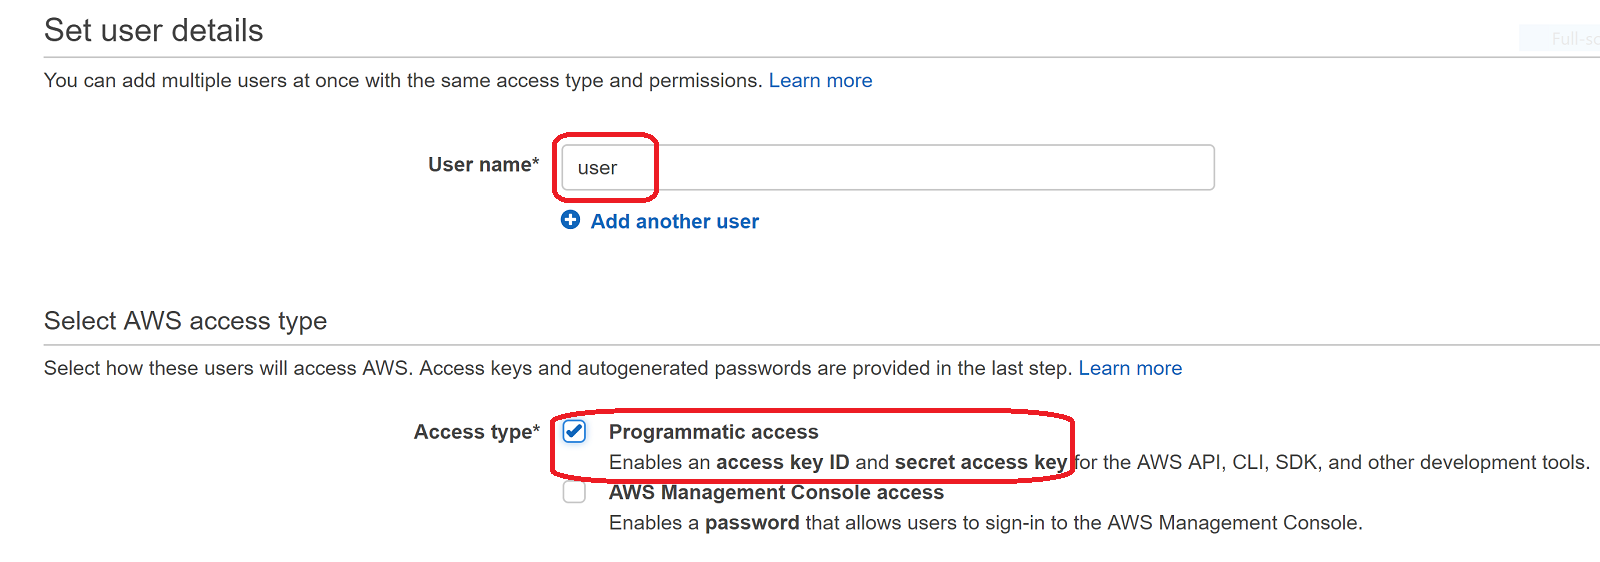Click the Programmatic access label text
This screenshot has height=562, width=1600.
[713, 432]
